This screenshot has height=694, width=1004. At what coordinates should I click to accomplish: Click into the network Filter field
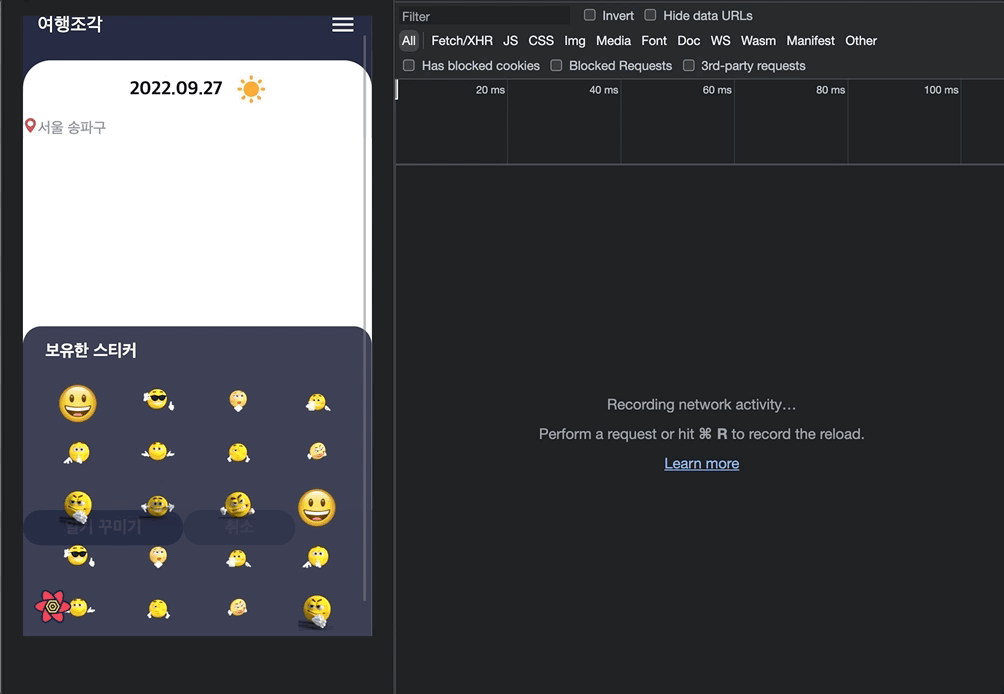483,16
